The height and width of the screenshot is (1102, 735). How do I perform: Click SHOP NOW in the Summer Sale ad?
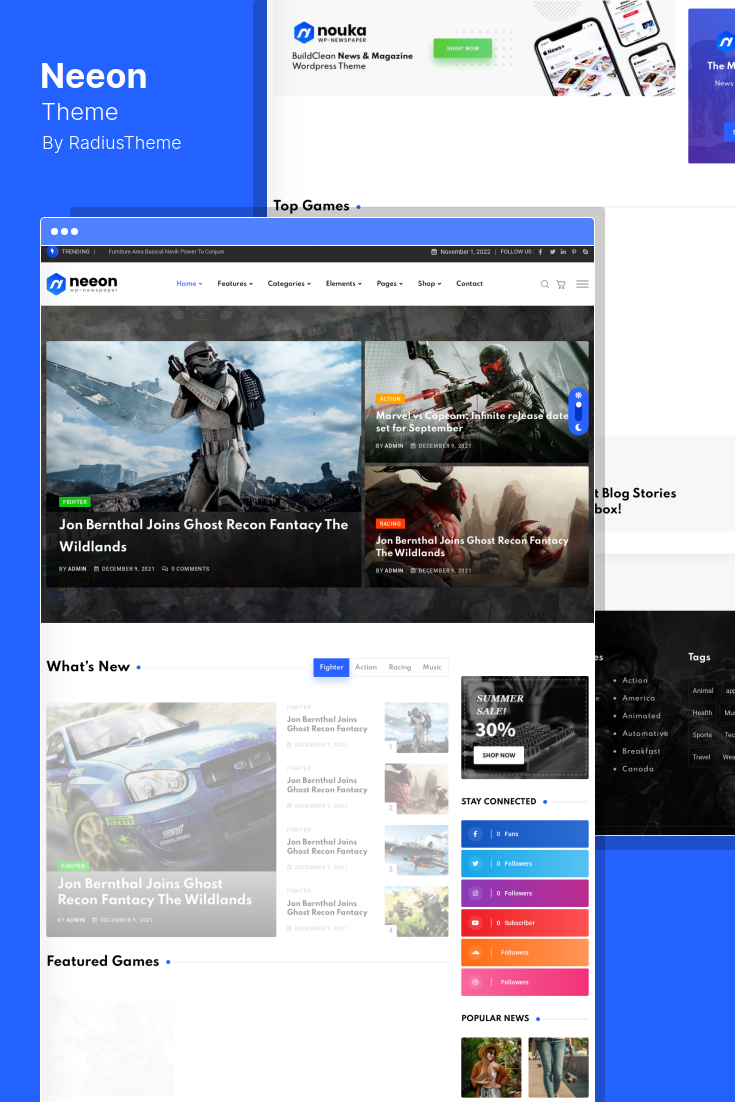click(499, 755)
